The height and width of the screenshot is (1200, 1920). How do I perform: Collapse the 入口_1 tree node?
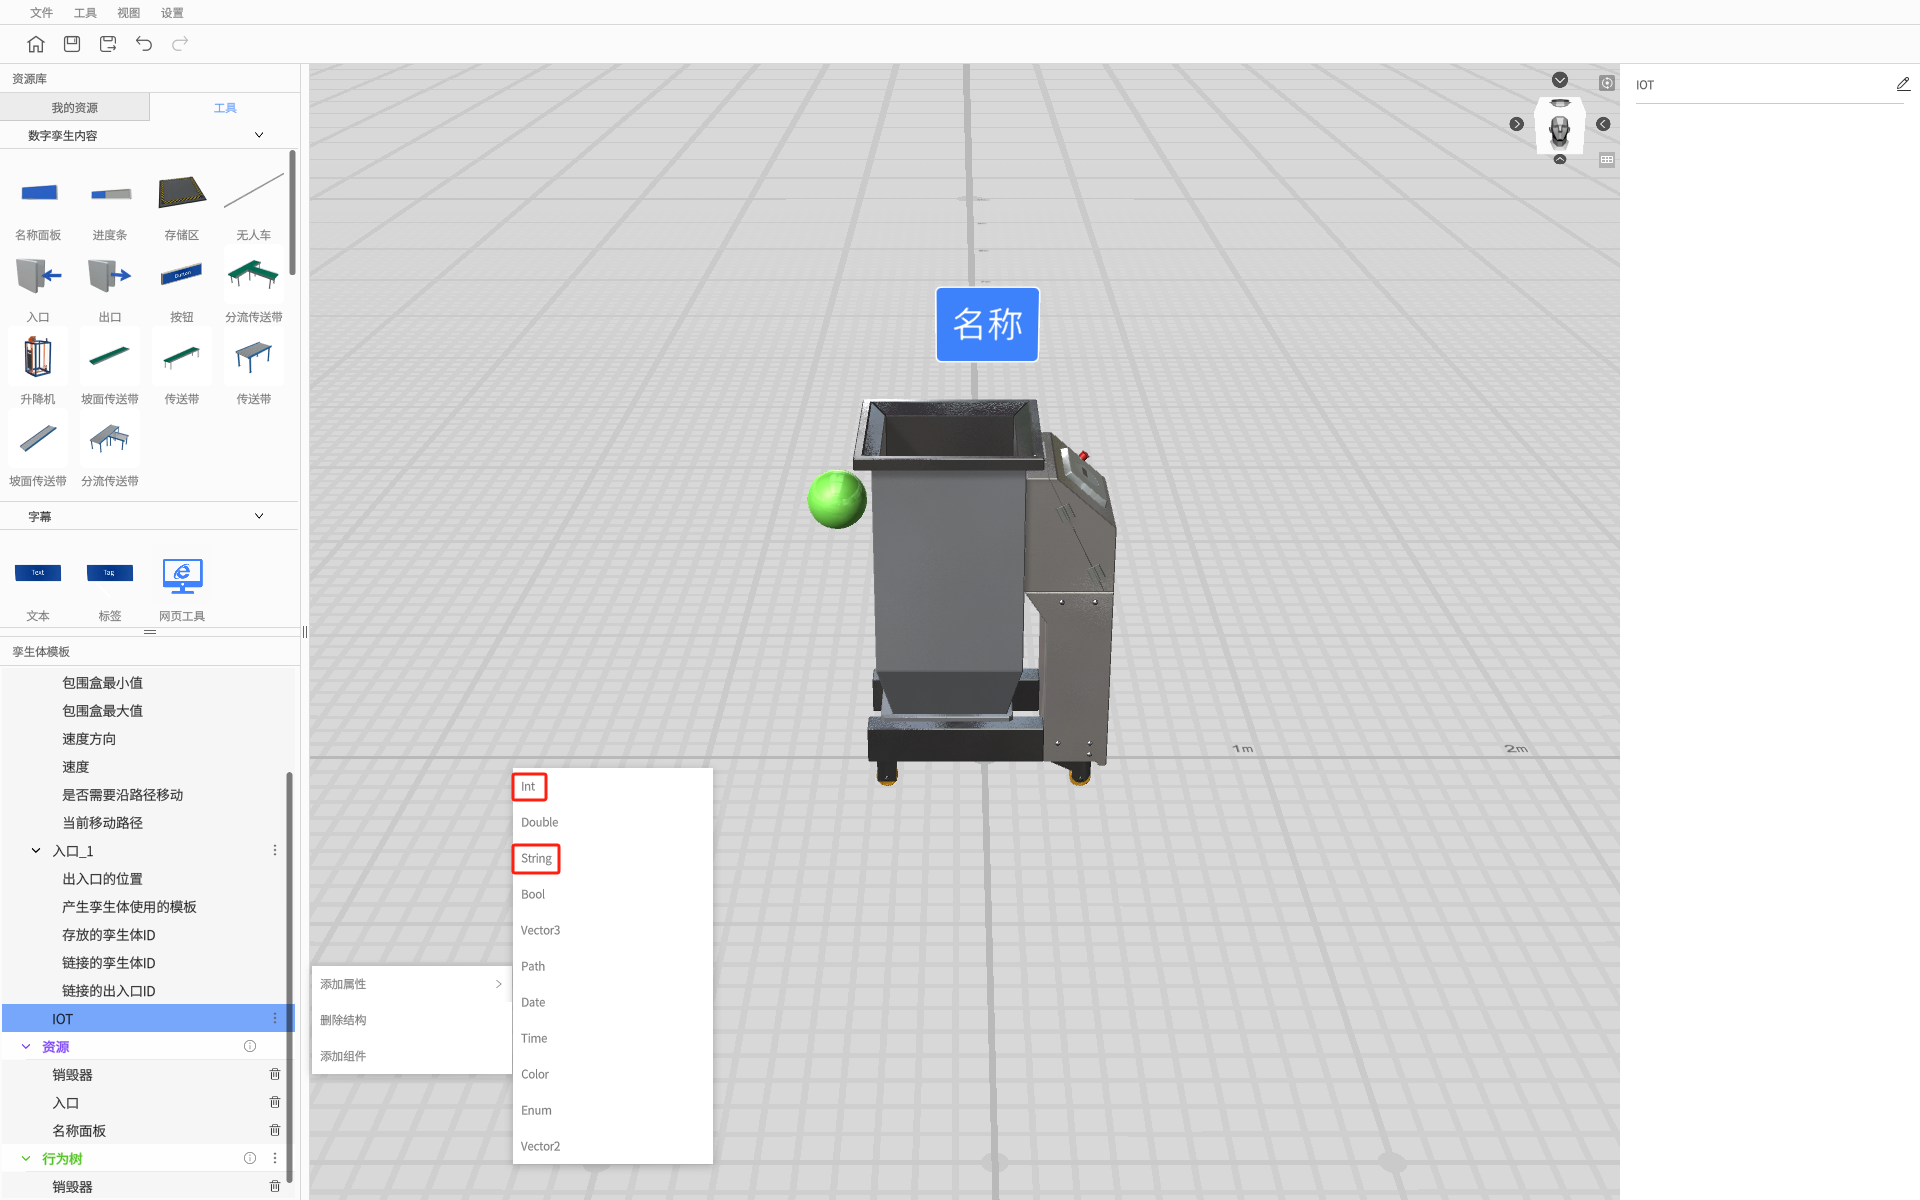36,851
